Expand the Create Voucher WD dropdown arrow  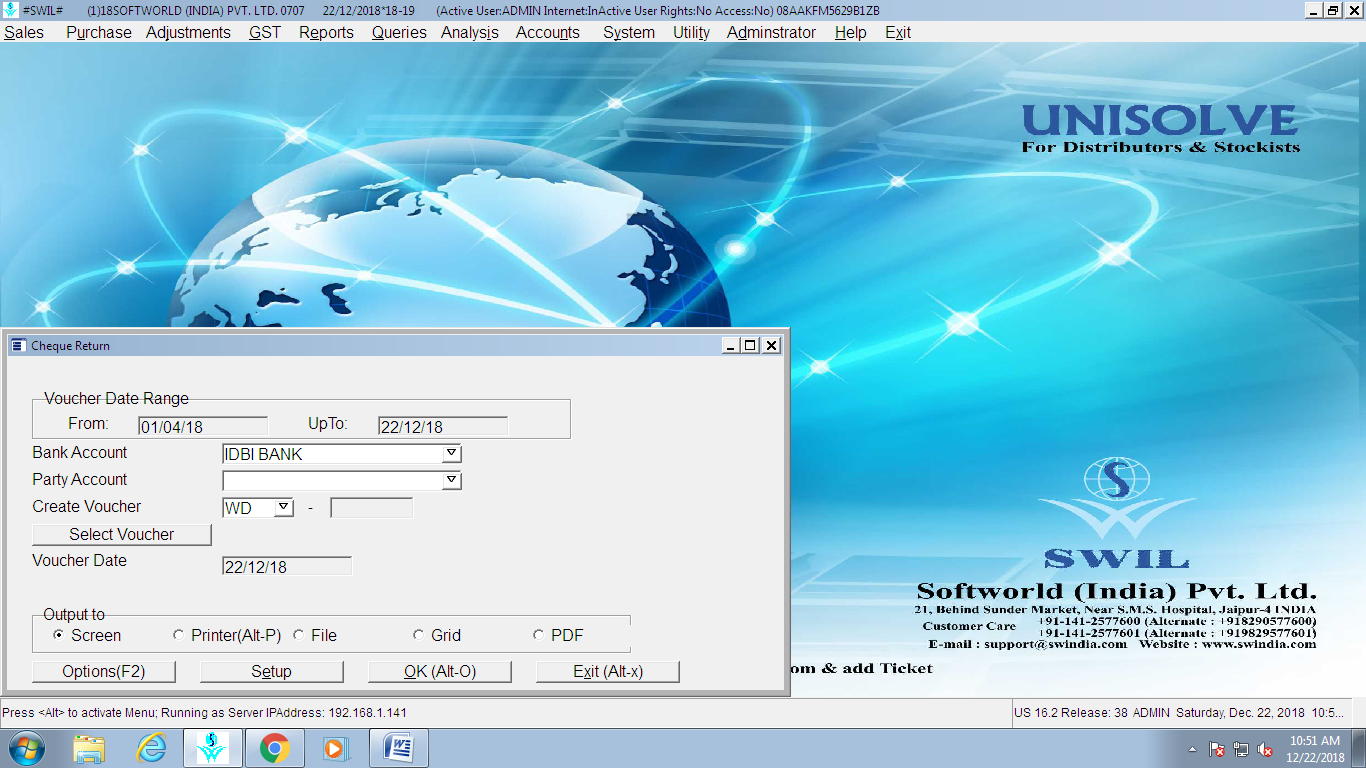(283, 508)
